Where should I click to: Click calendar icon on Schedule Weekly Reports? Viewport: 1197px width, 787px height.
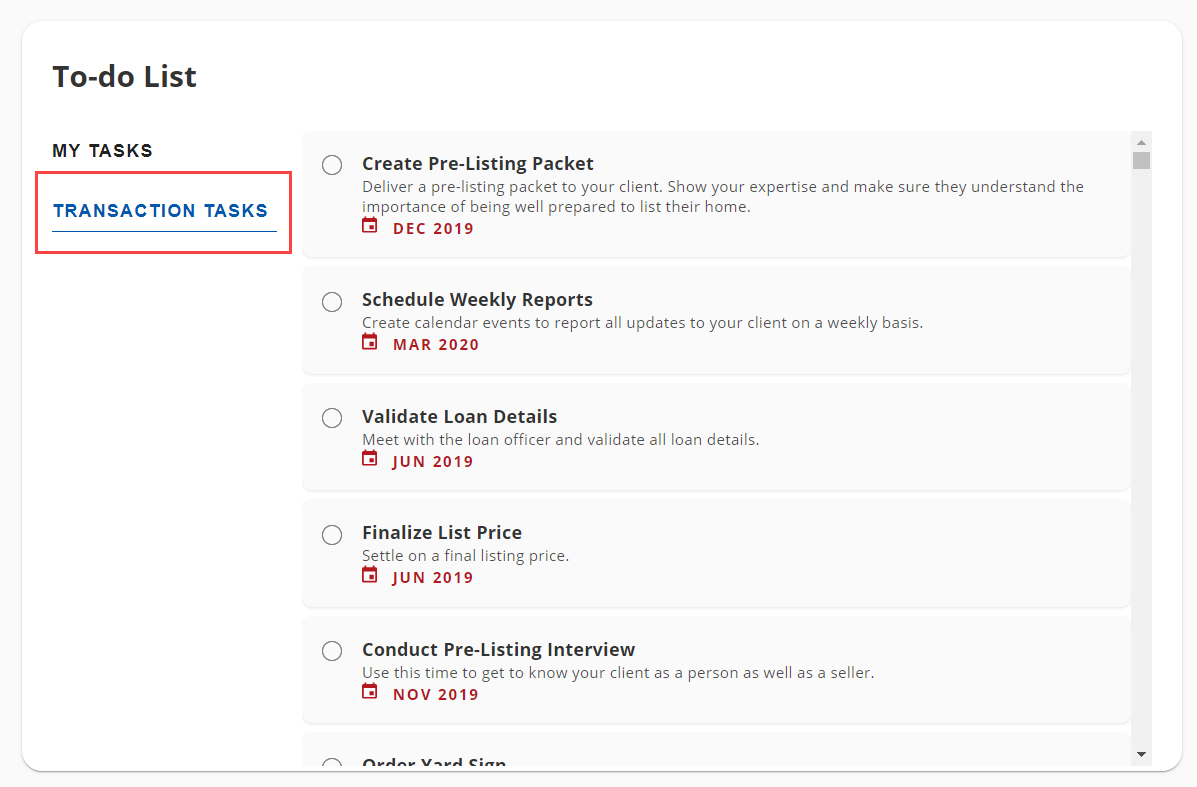(x=370, y=343)
